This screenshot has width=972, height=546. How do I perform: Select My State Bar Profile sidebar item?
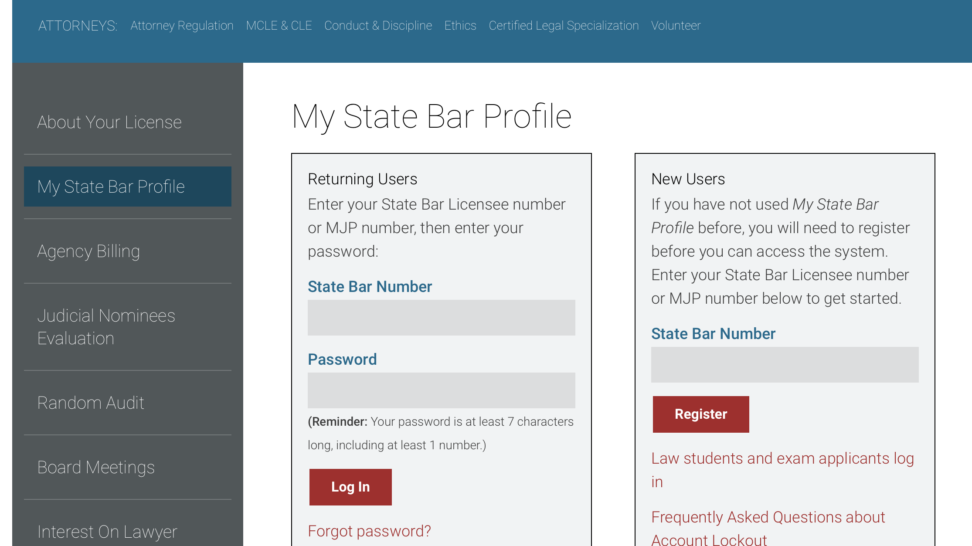pyautogui.click(x=128, y=187)
